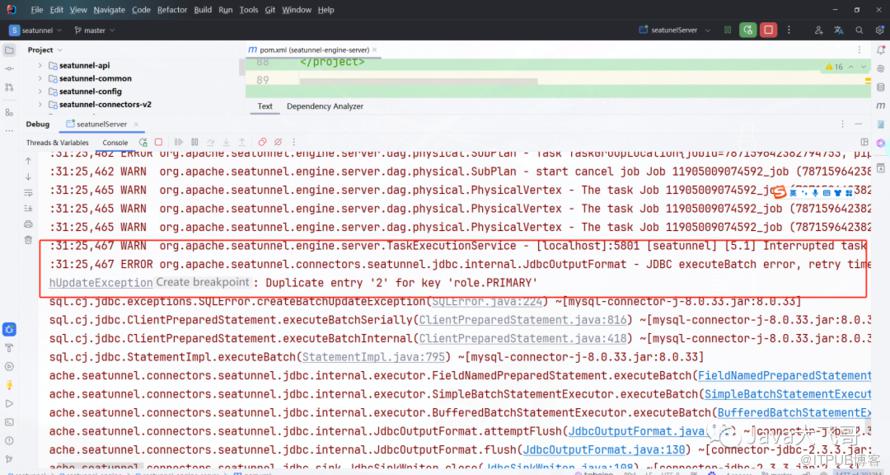Open ClientPreparedStatement.java:418 link

point(523,339)
